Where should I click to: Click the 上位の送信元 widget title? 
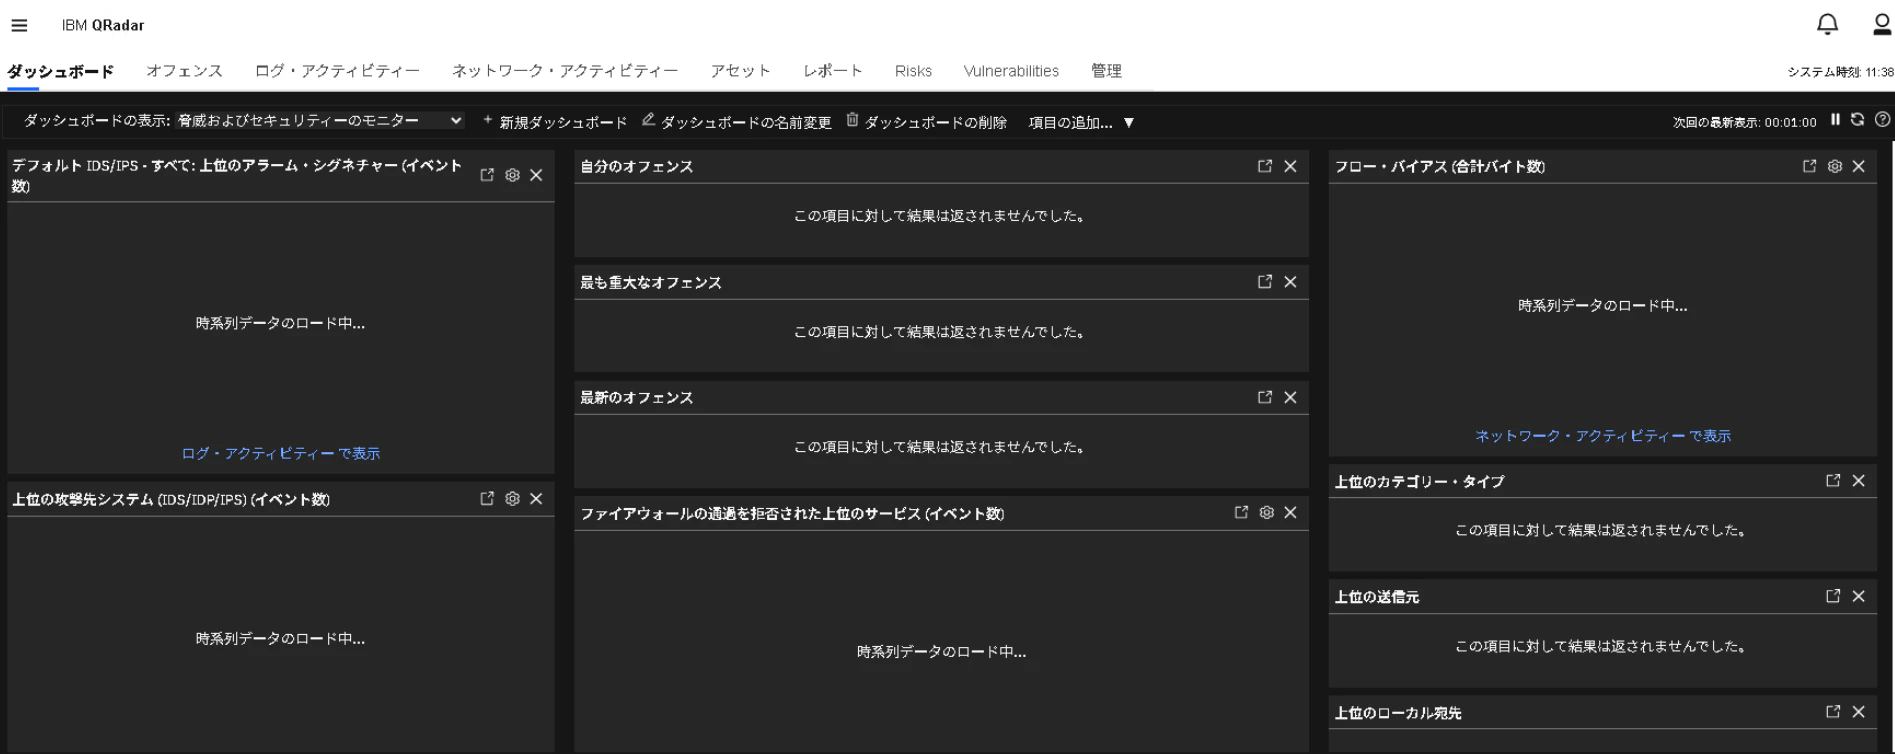(1377, 597)
